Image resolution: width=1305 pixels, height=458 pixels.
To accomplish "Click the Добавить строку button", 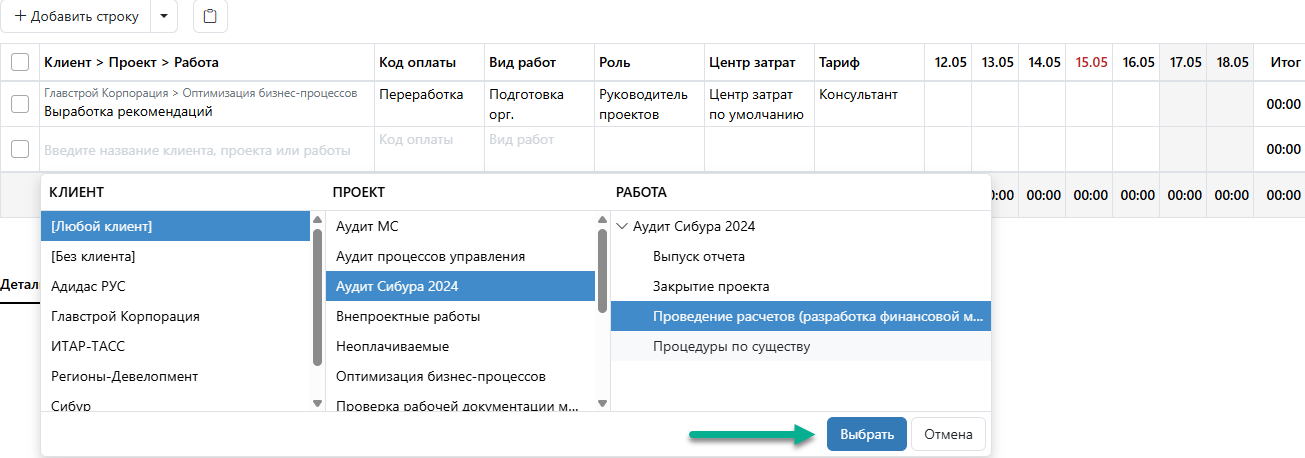I will coord(76,17).
